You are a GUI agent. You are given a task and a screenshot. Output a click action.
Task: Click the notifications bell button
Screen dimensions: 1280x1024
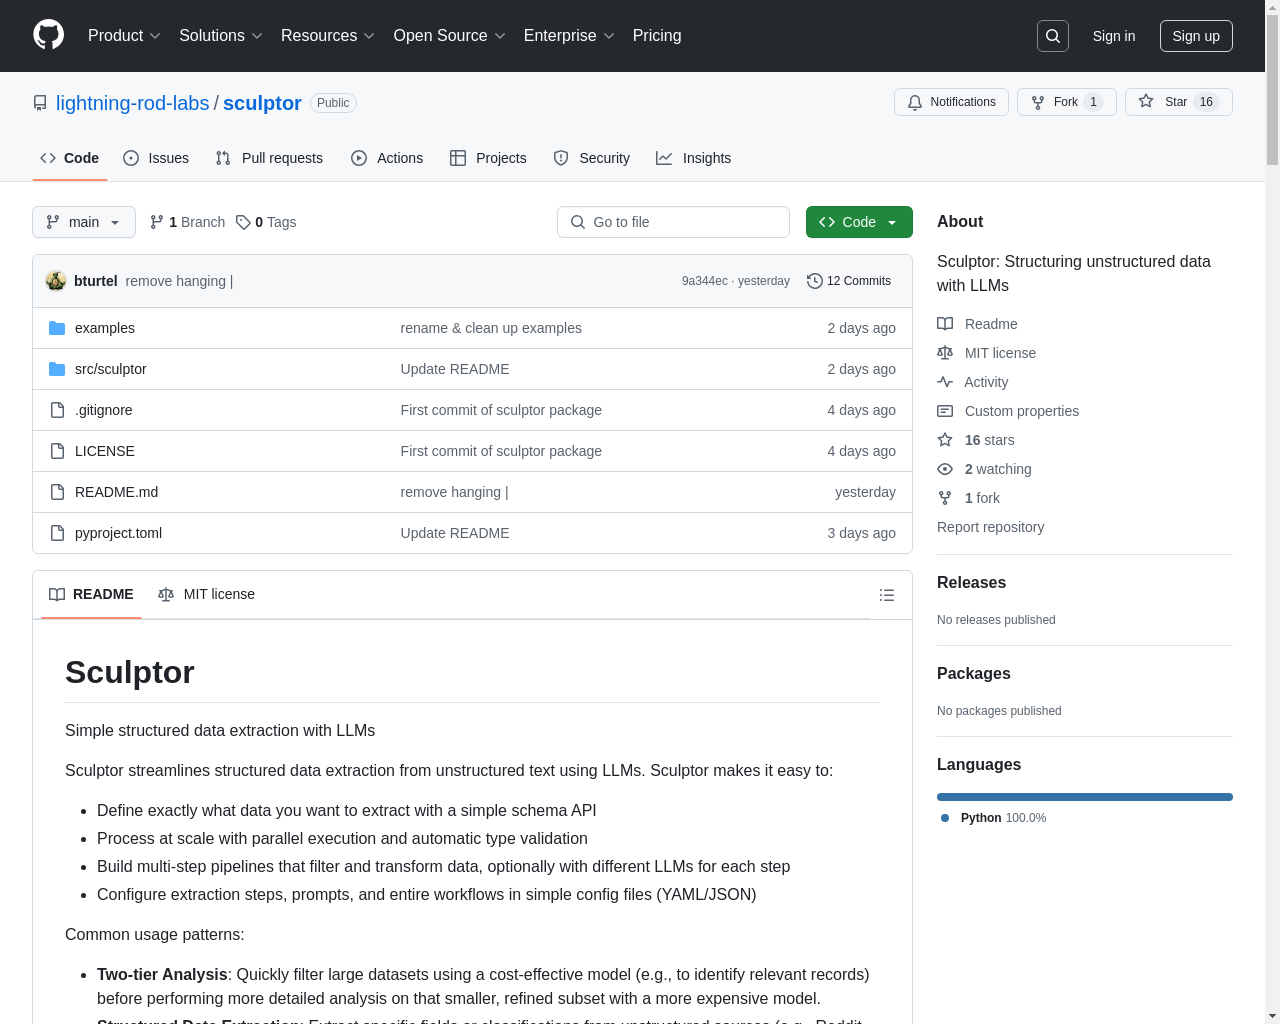coord(951,102)
